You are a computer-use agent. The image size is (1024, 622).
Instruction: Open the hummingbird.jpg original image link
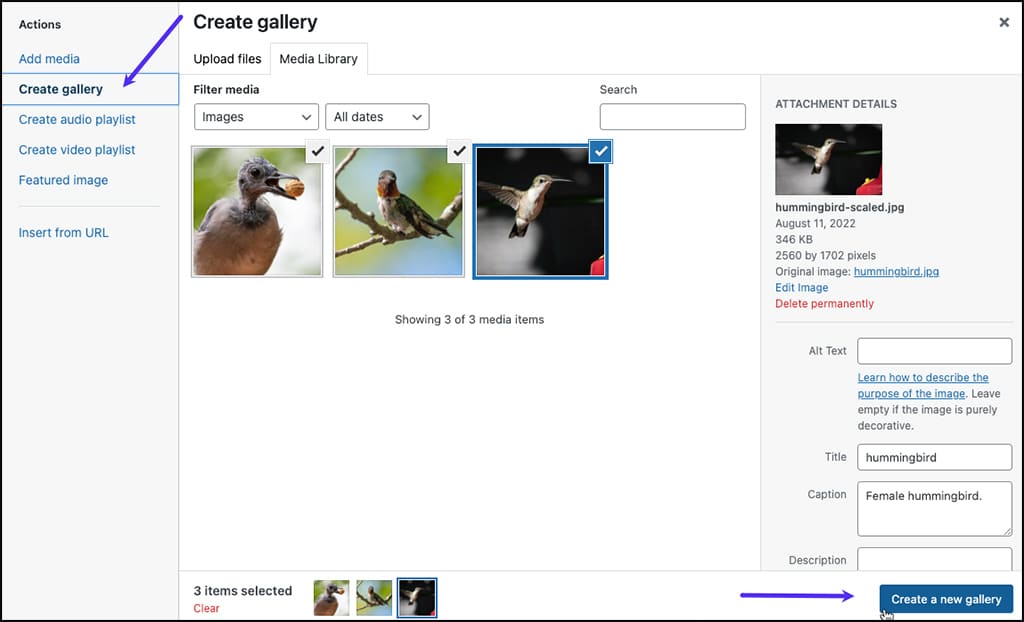[x=896, y=271]
